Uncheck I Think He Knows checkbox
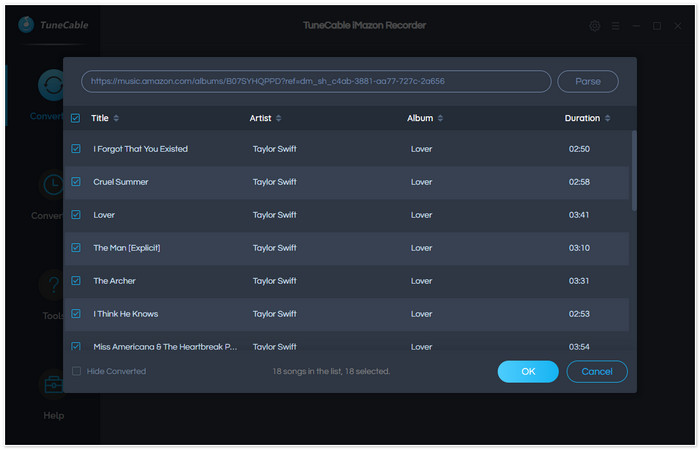This screenshot has width=700, height=450. click(x=75, y=314)
